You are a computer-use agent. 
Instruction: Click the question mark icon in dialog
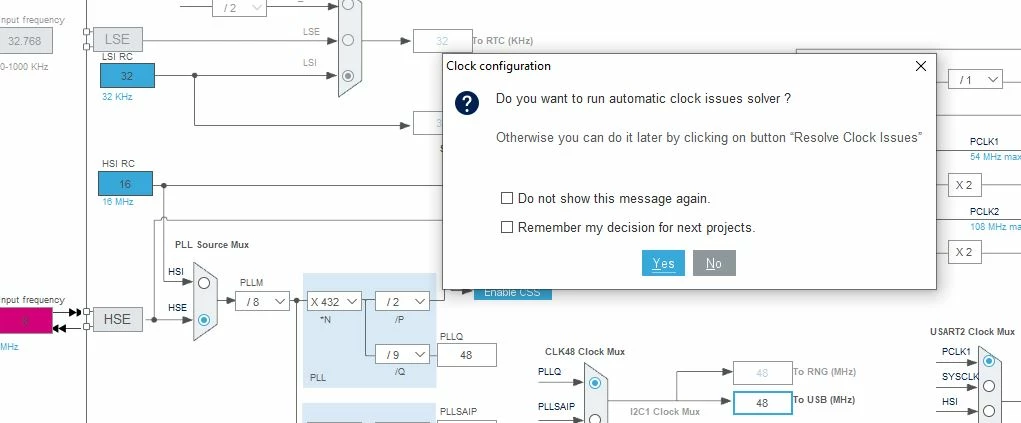[467, 103]
